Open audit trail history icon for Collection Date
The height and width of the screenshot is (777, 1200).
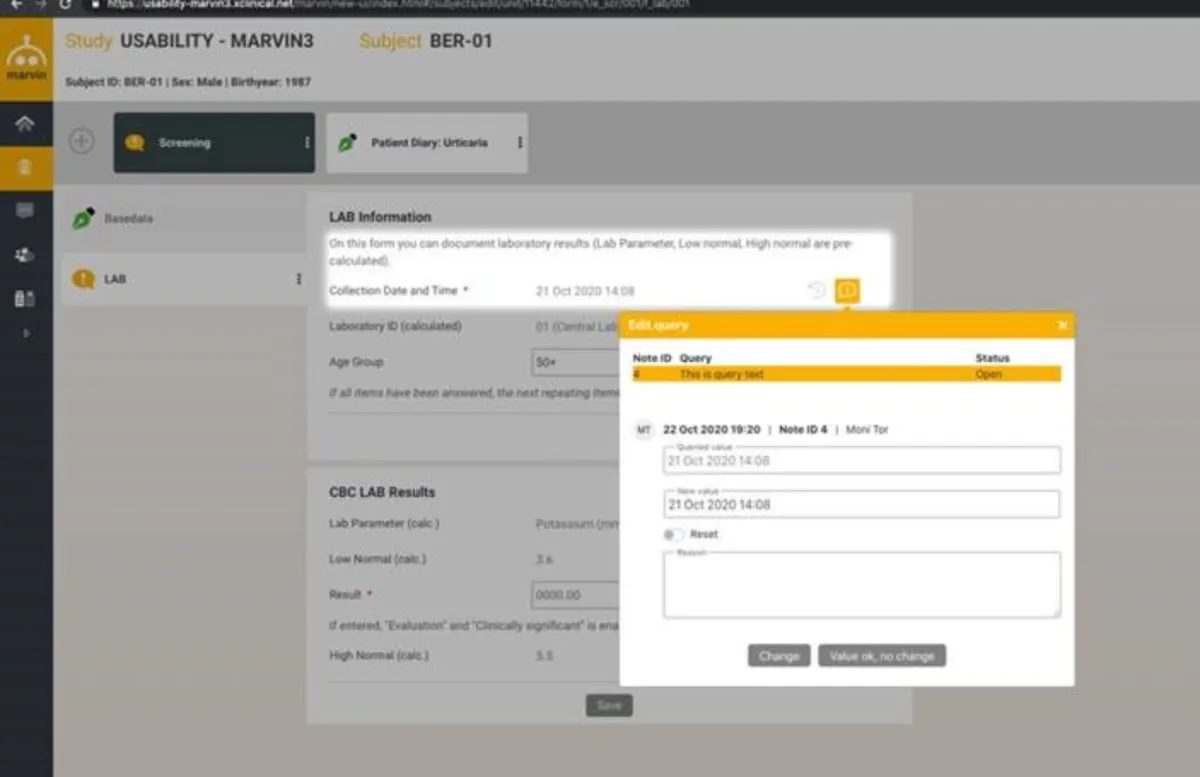click(816, 291)
